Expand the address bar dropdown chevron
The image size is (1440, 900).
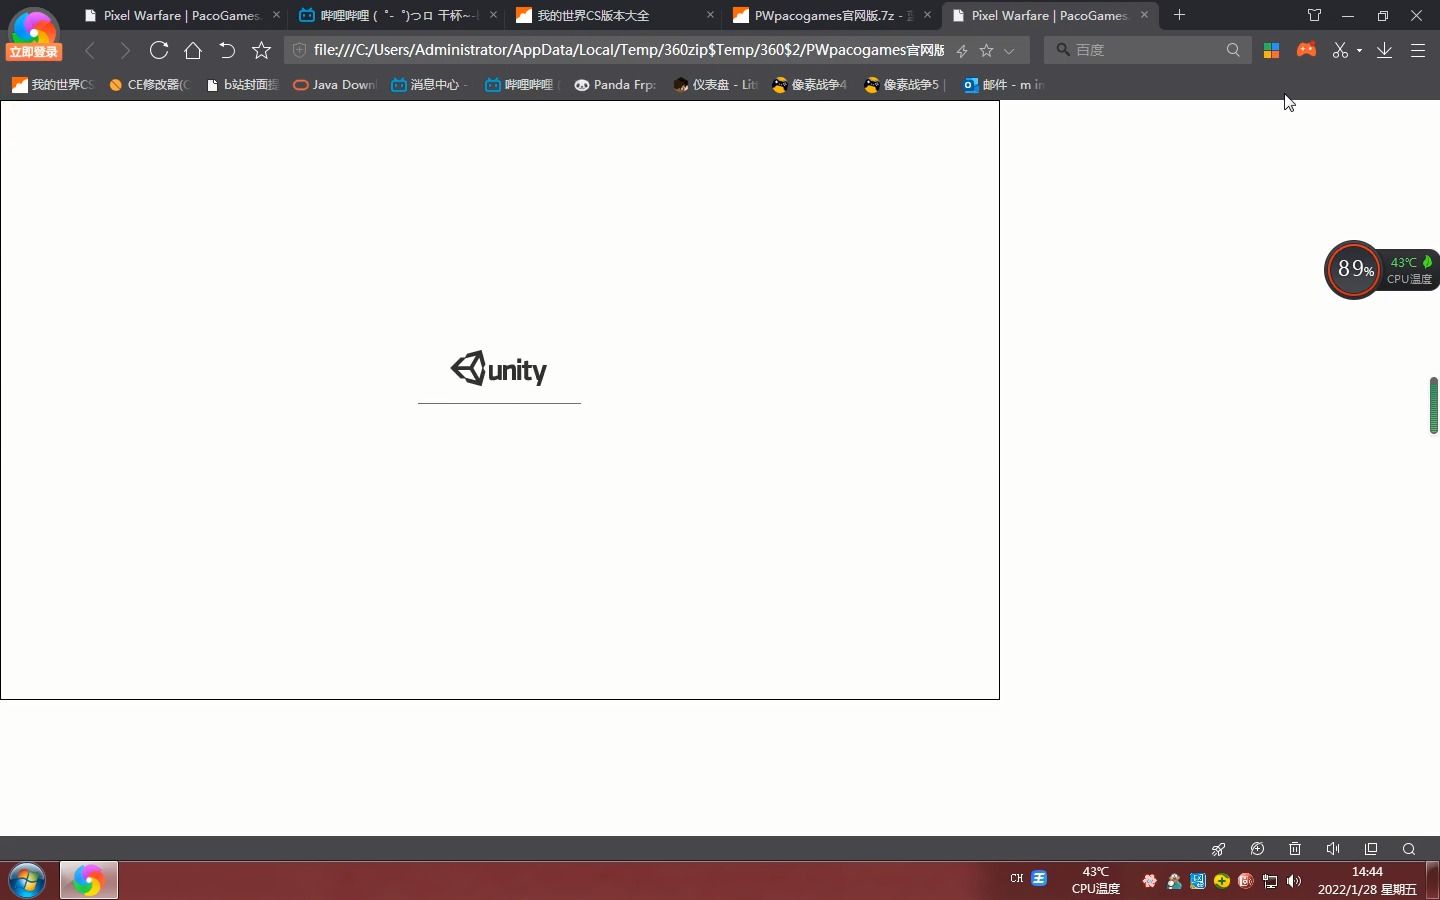pyautogui.click(x=1009, y=50)
